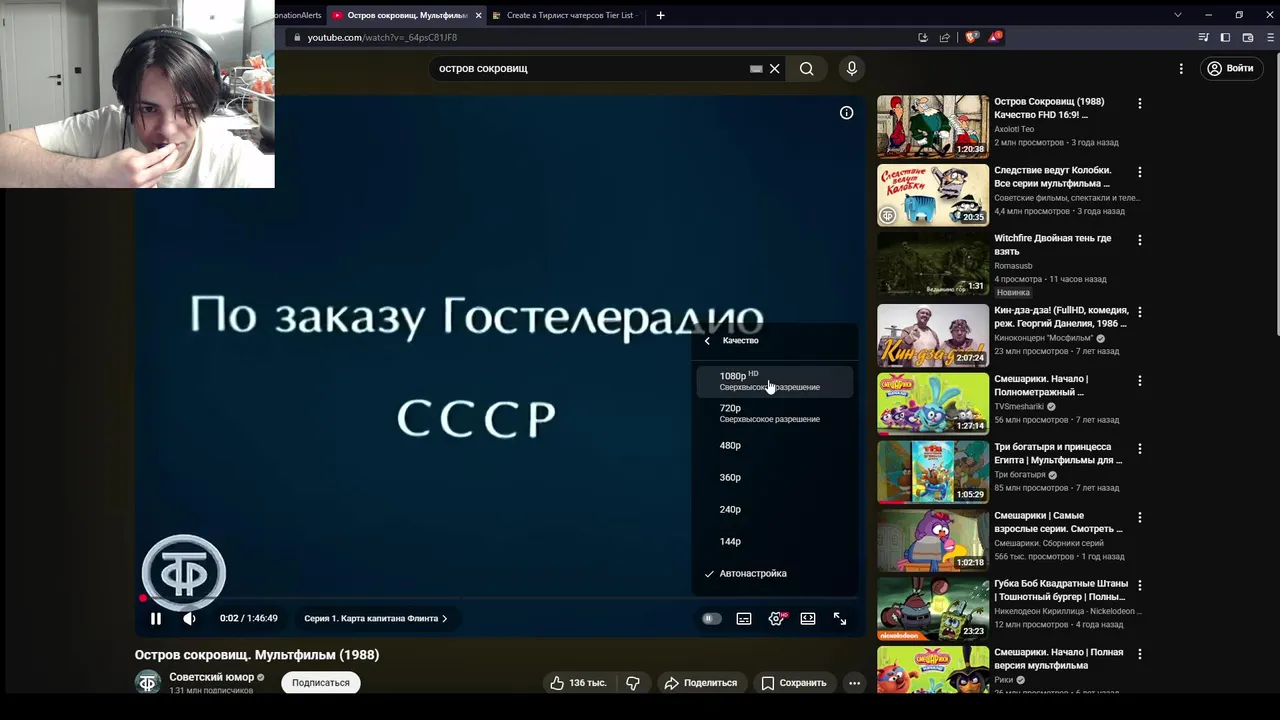Open the on-screen keyboard icon in search
Screen dimensions: 1280x720
(x=756, y=69)
